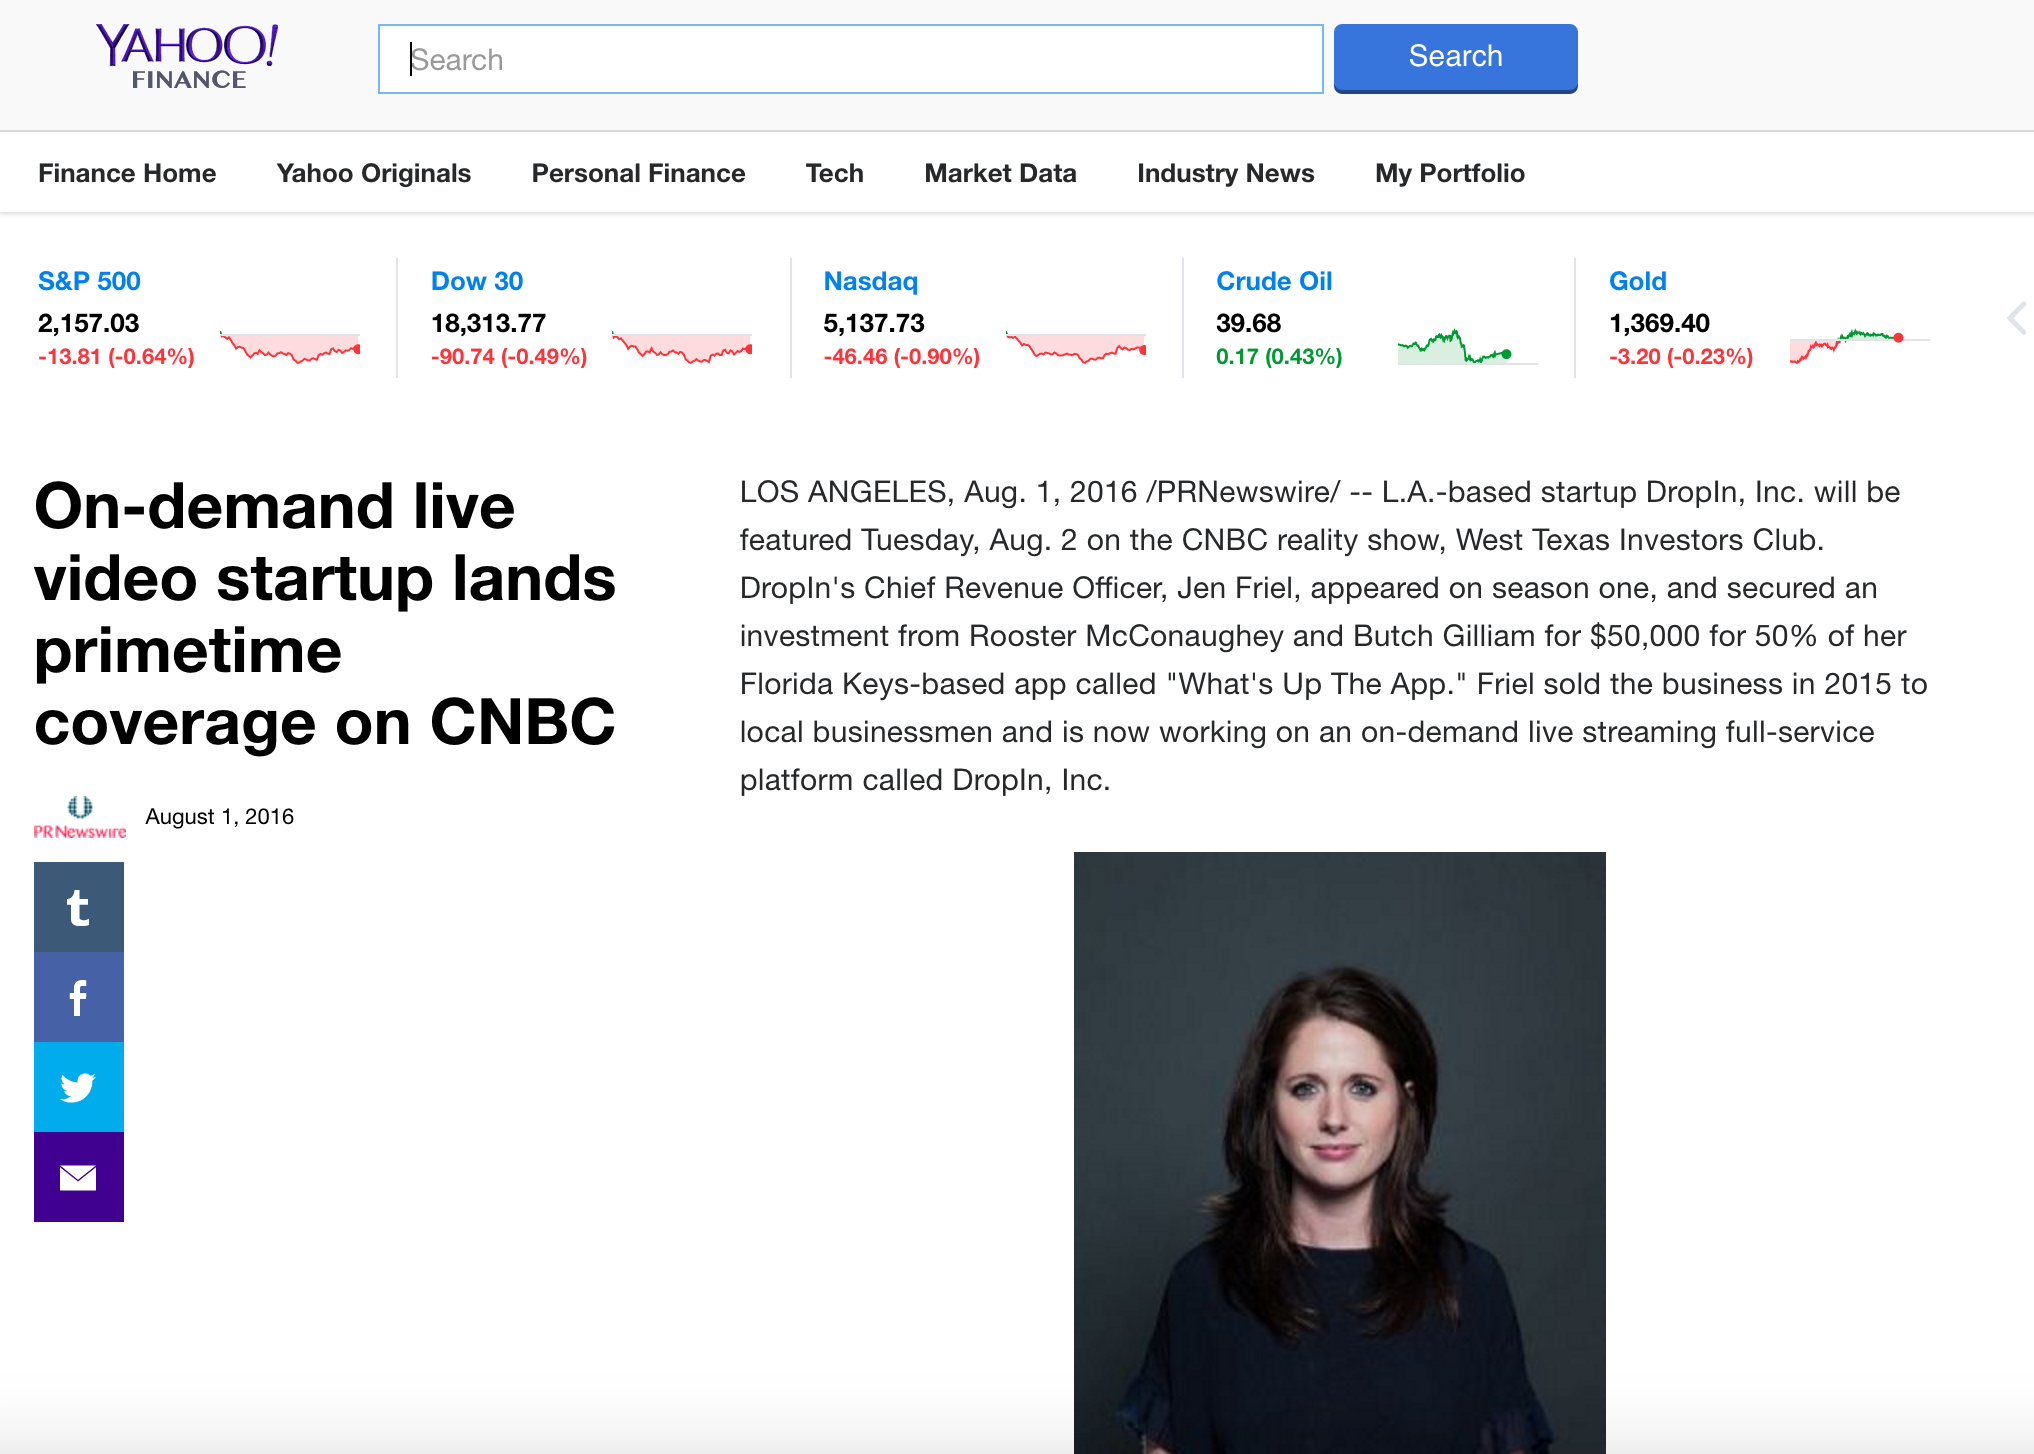Focus the Search input field
This screenshot has width=2034, height=1454.
point(851,59)
